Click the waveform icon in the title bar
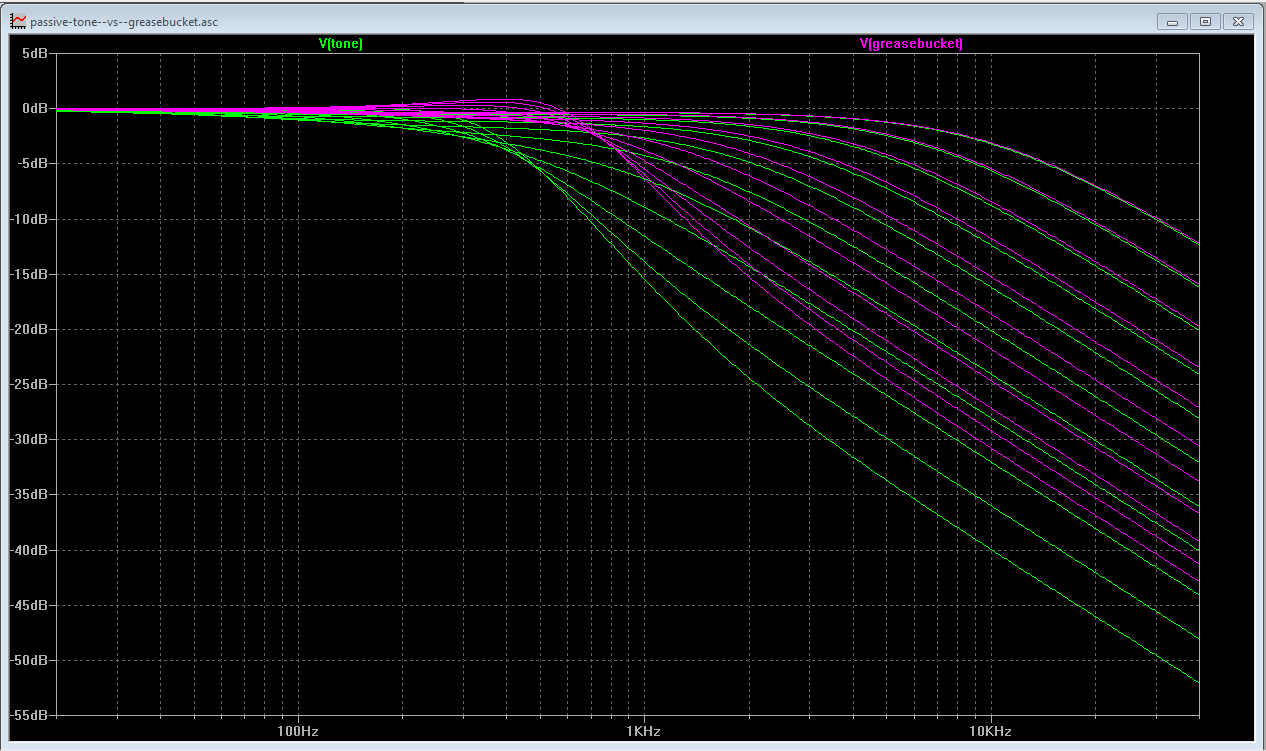Screen dimensions: 1266x751 click(x=18, y=21)
